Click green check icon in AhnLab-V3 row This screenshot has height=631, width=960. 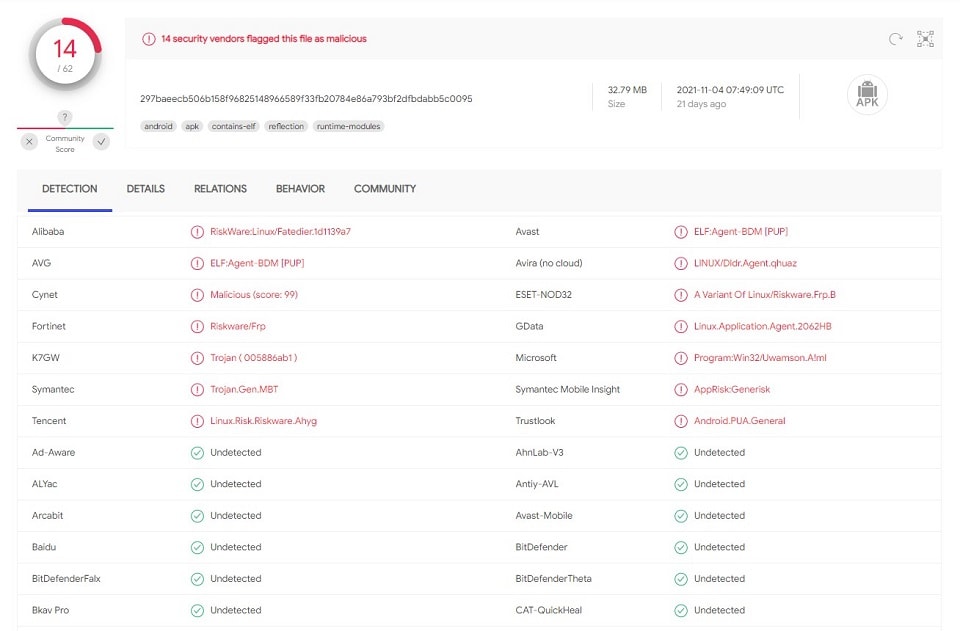[x=681, y=453]
